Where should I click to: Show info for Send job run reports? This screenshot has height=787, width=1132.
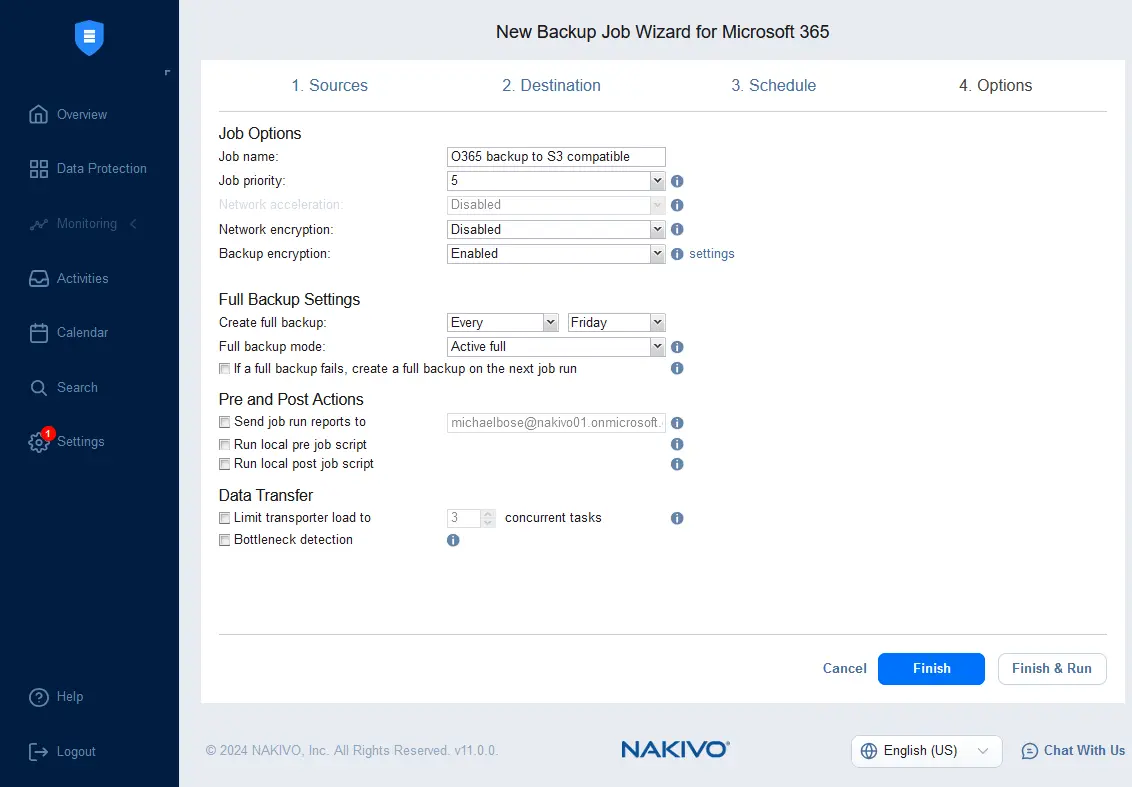click(x=677, y=423)
